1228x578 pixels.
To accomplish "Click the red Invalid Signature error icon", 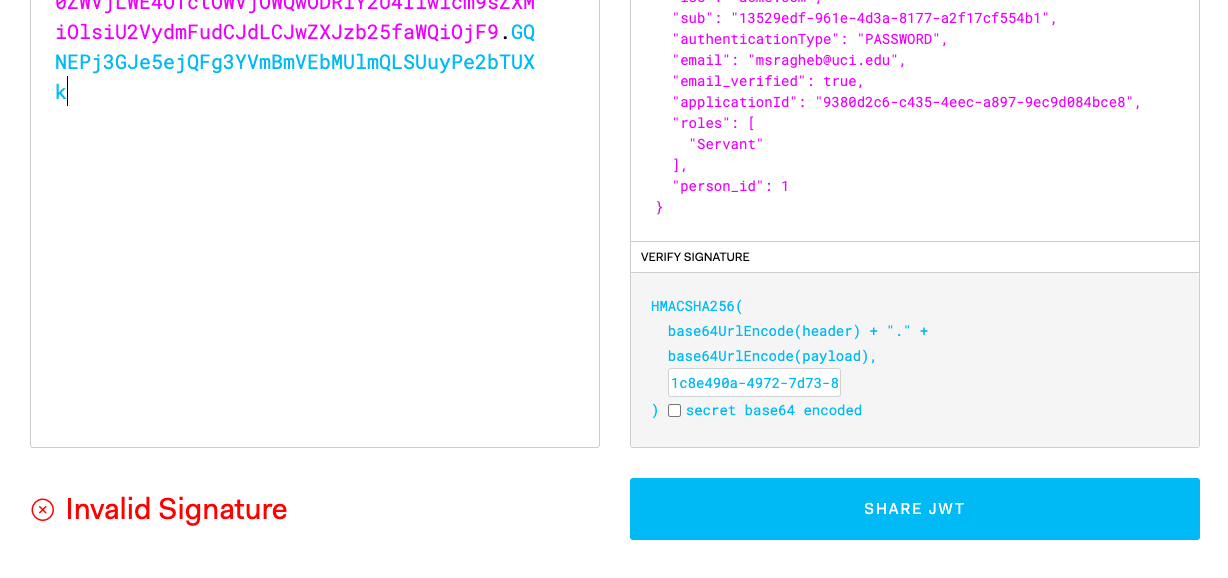I will pyautogui.click(x=43, y=510).
